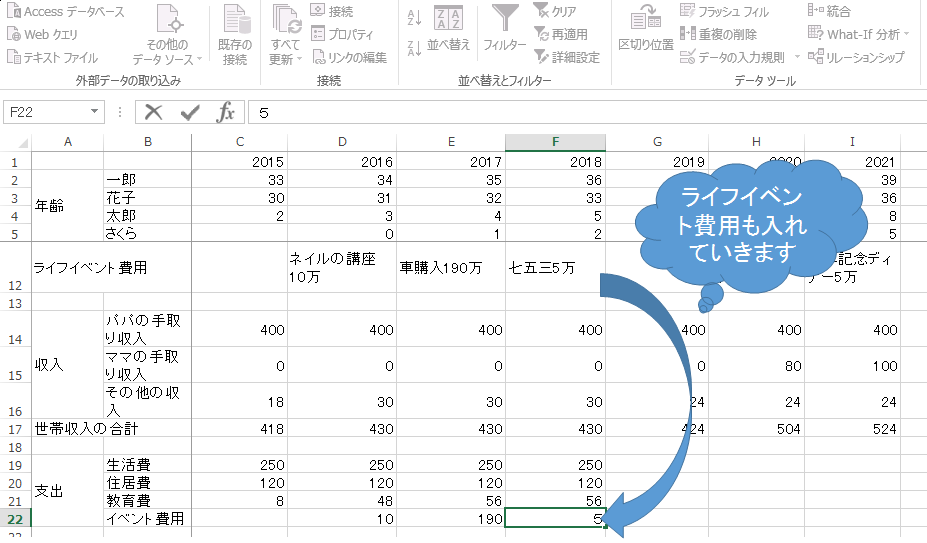Sort descending Z to A

pyautogui.click(x=414, y=47)
